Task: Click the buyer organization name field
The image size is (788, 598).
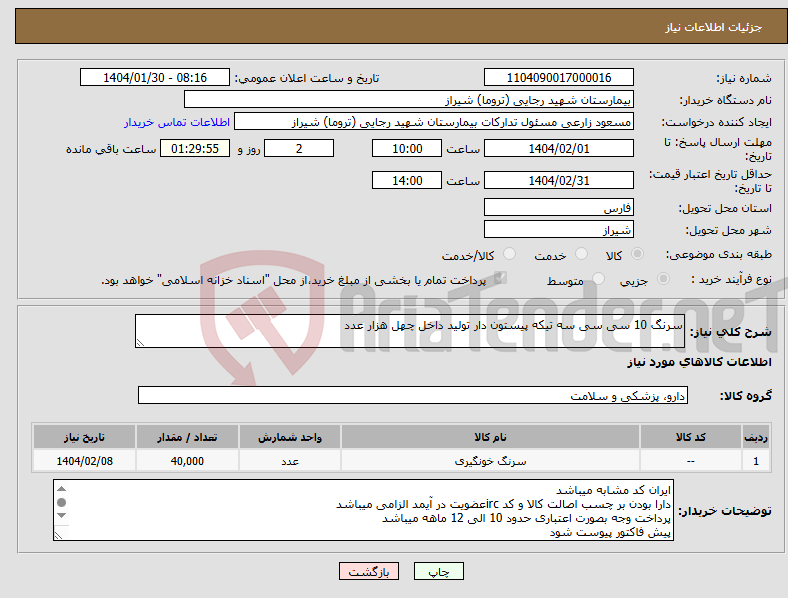Action: pos(409,99)
